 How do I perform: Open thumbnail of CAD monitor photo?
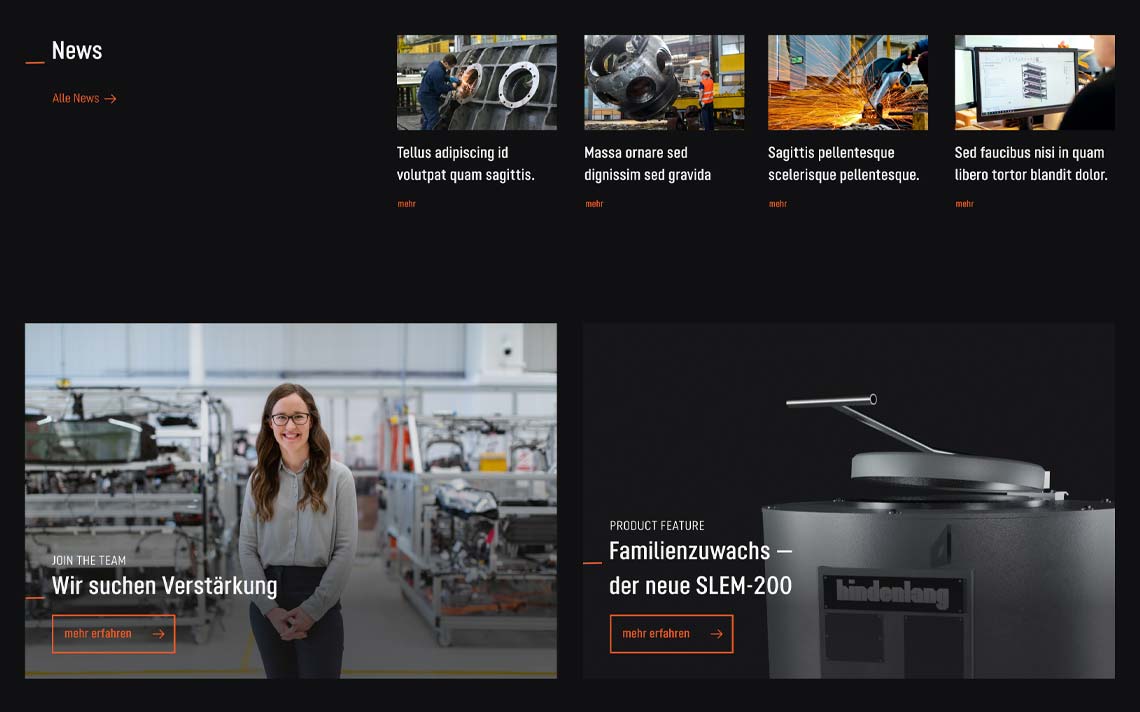pyautogui.click(x=1035, y=82)
